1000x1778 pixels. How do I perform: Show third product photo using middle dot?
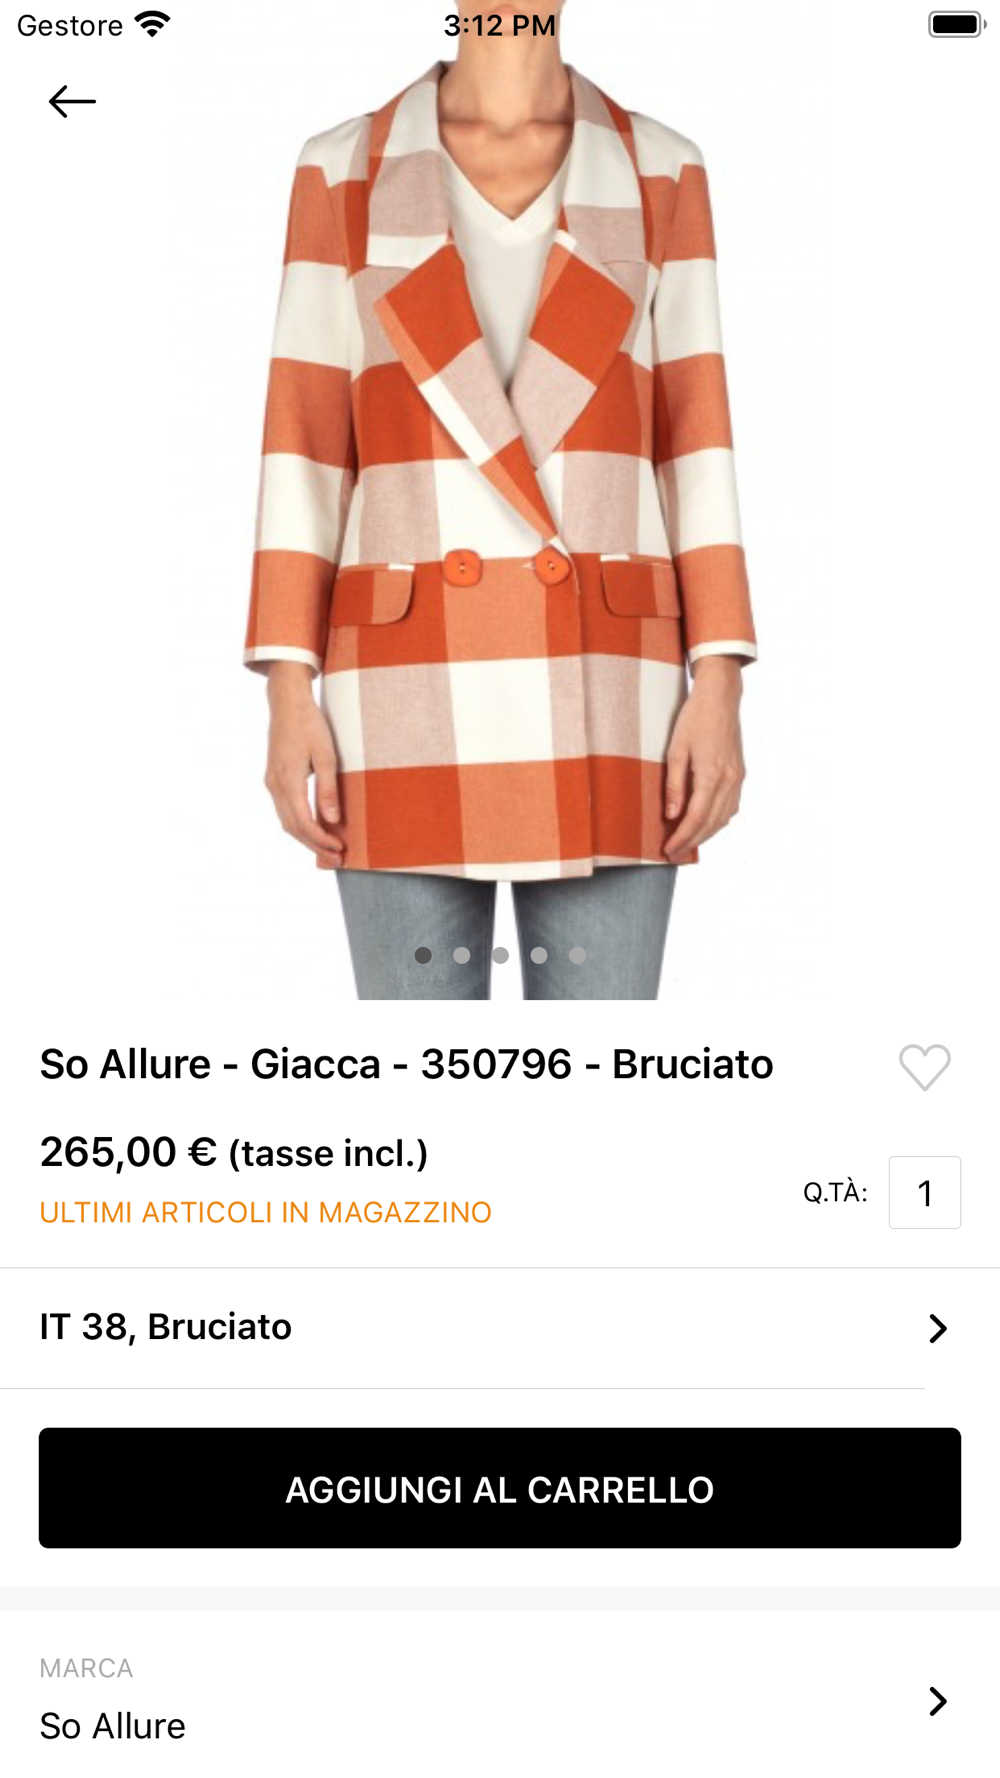tap(500, 955)
